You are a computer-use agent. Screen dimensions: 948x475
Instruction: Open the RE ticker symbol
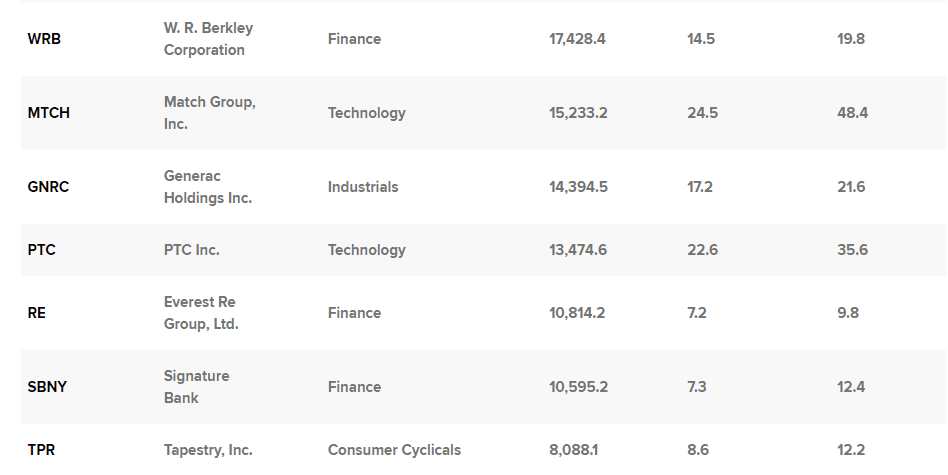click(x=37, y=313)
